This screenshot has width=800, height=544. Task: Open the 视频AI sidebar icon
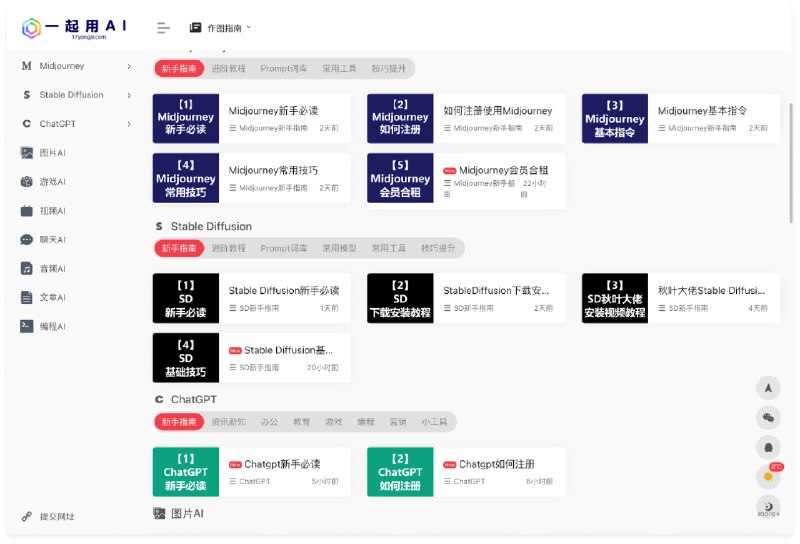click(x=27, y=211)
